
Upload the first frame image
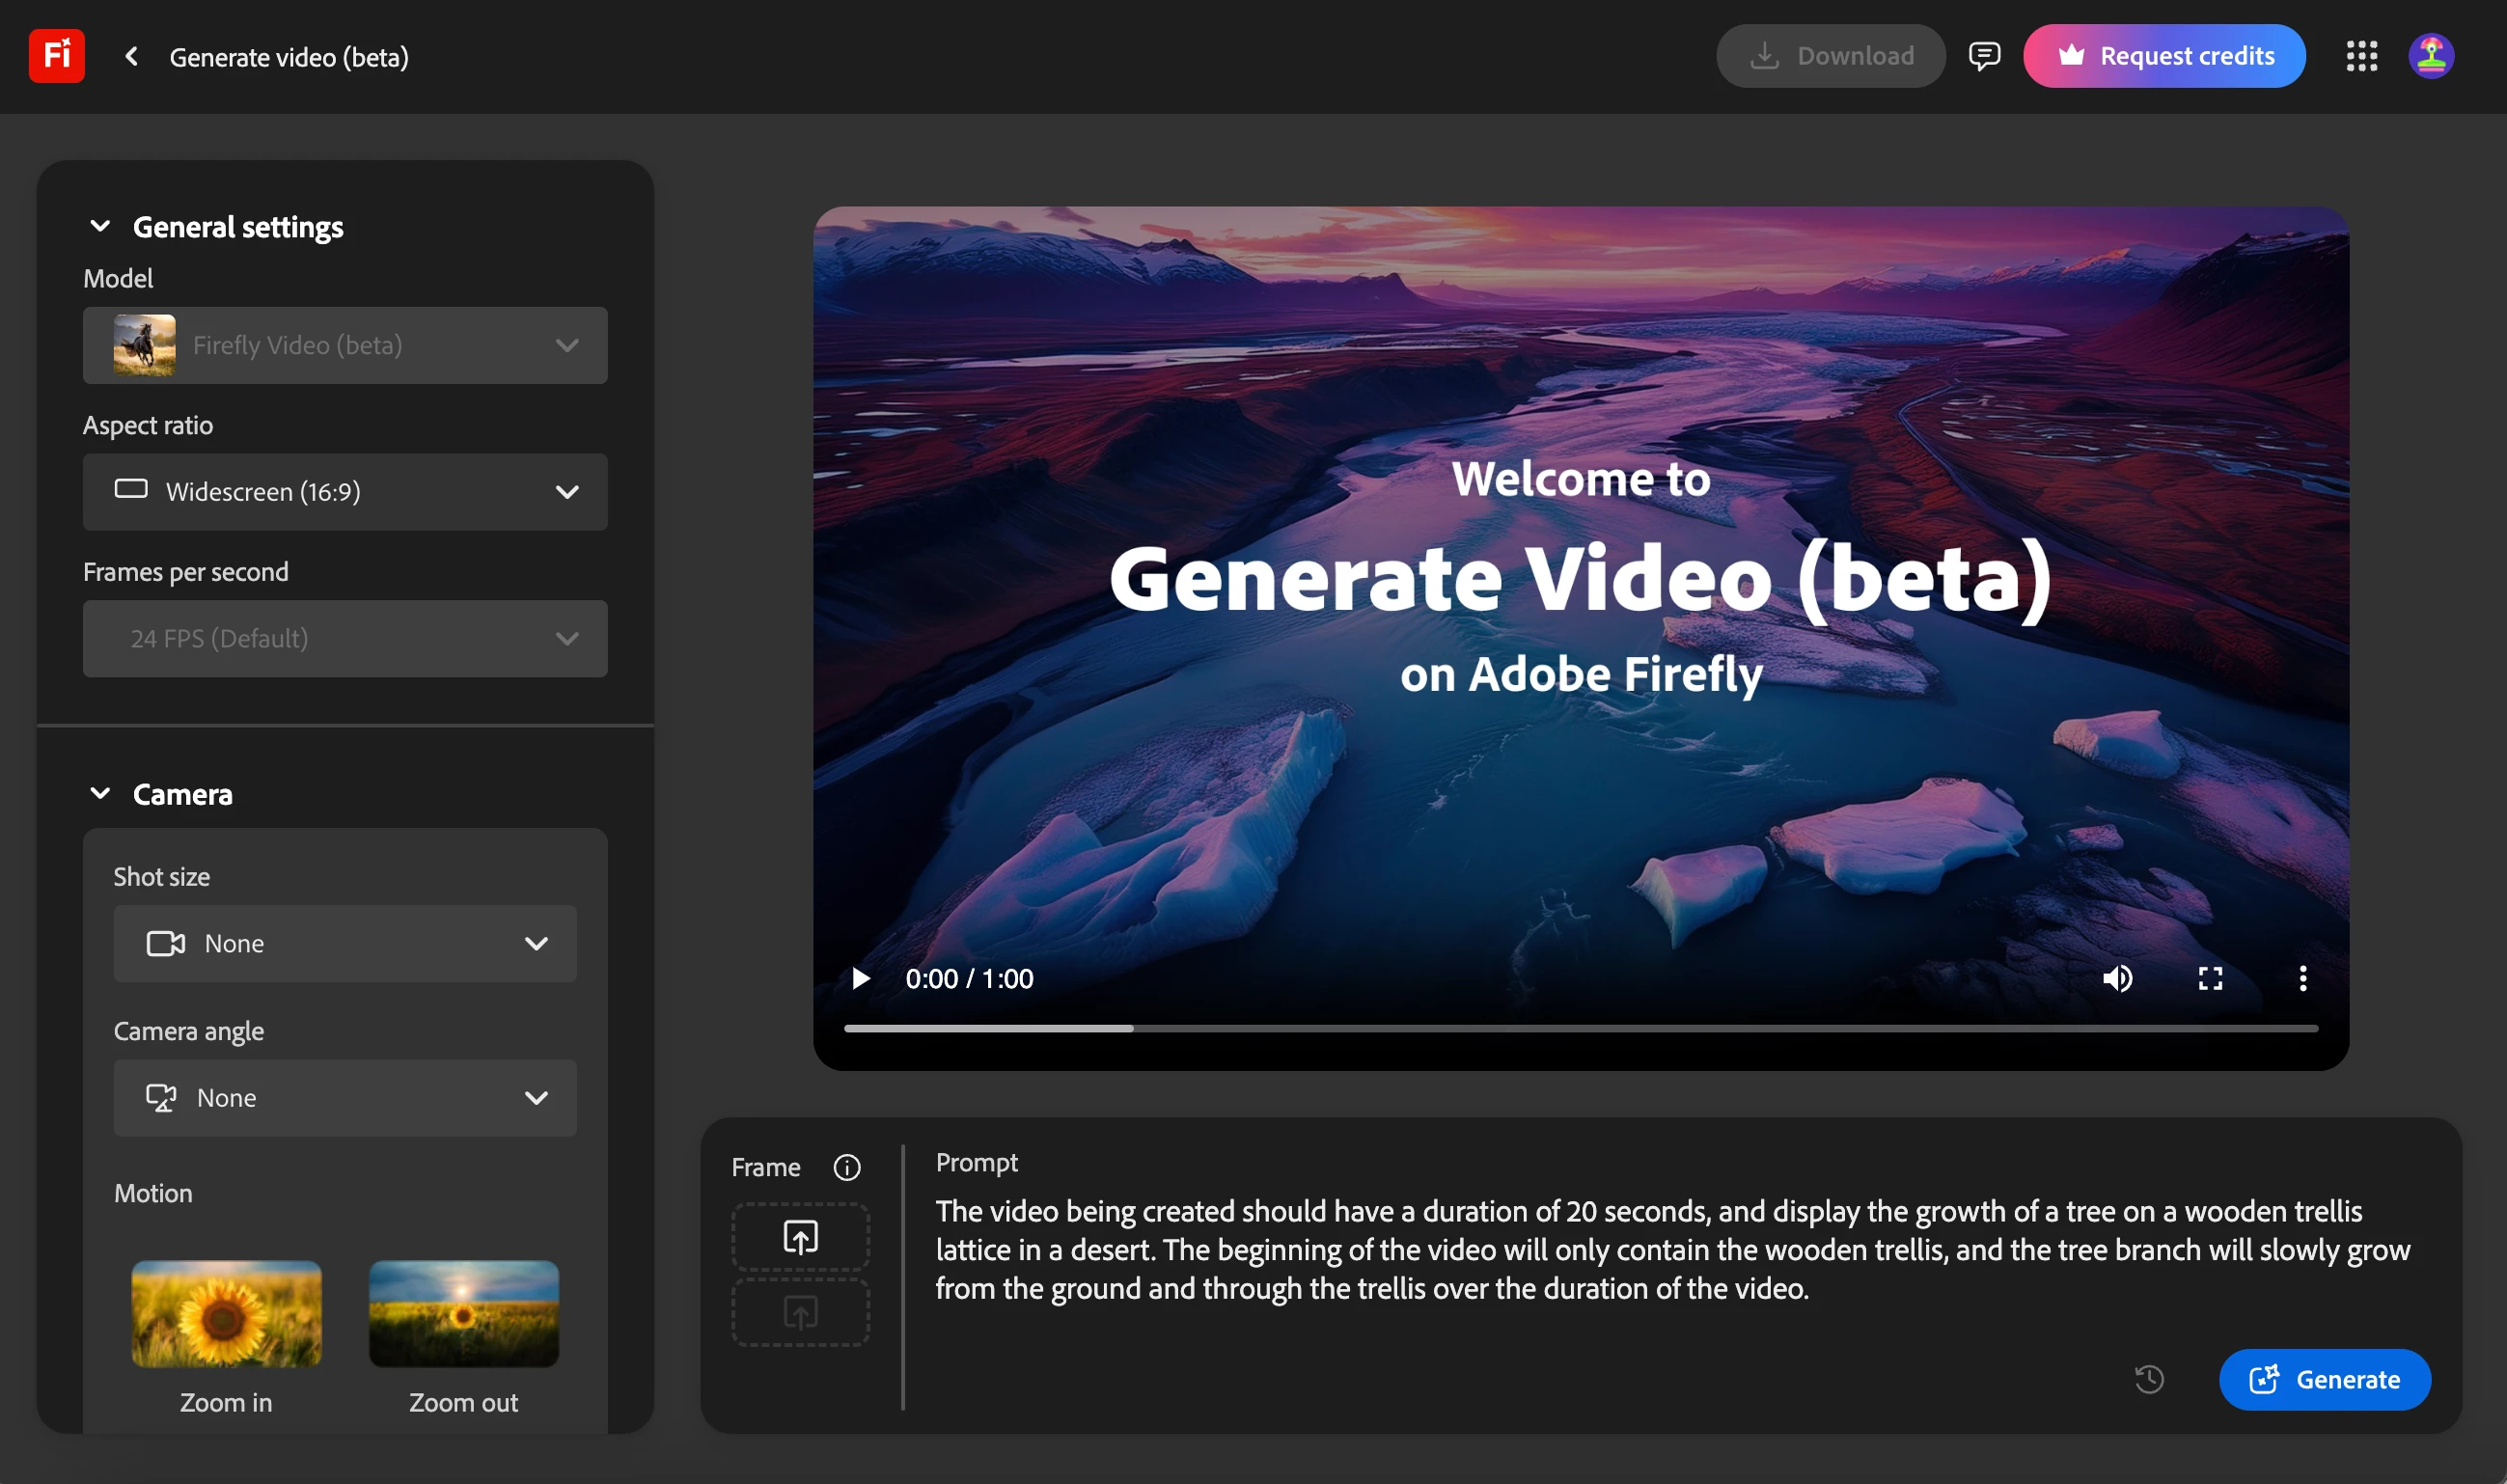800,1237
